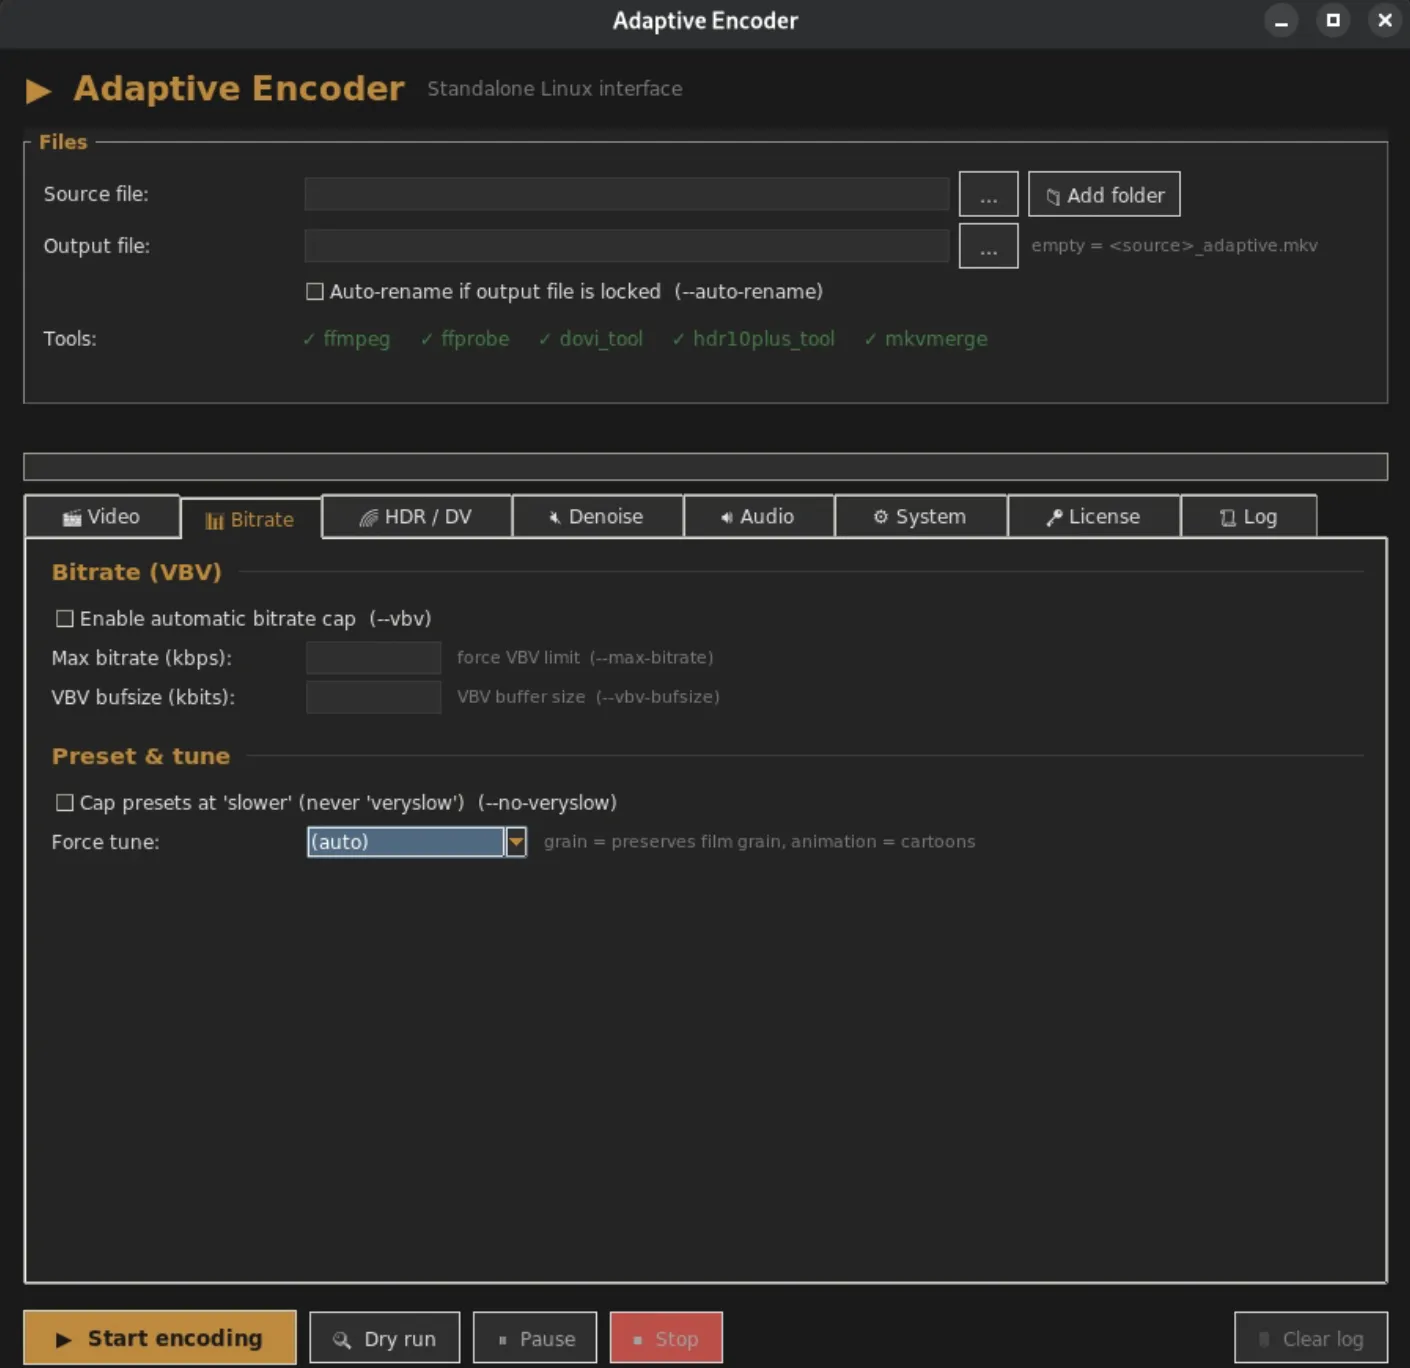The height and width of the screenshot is (1368, 1410).
Task: Click the ffprobe tool status
Action: coord(465,339)
